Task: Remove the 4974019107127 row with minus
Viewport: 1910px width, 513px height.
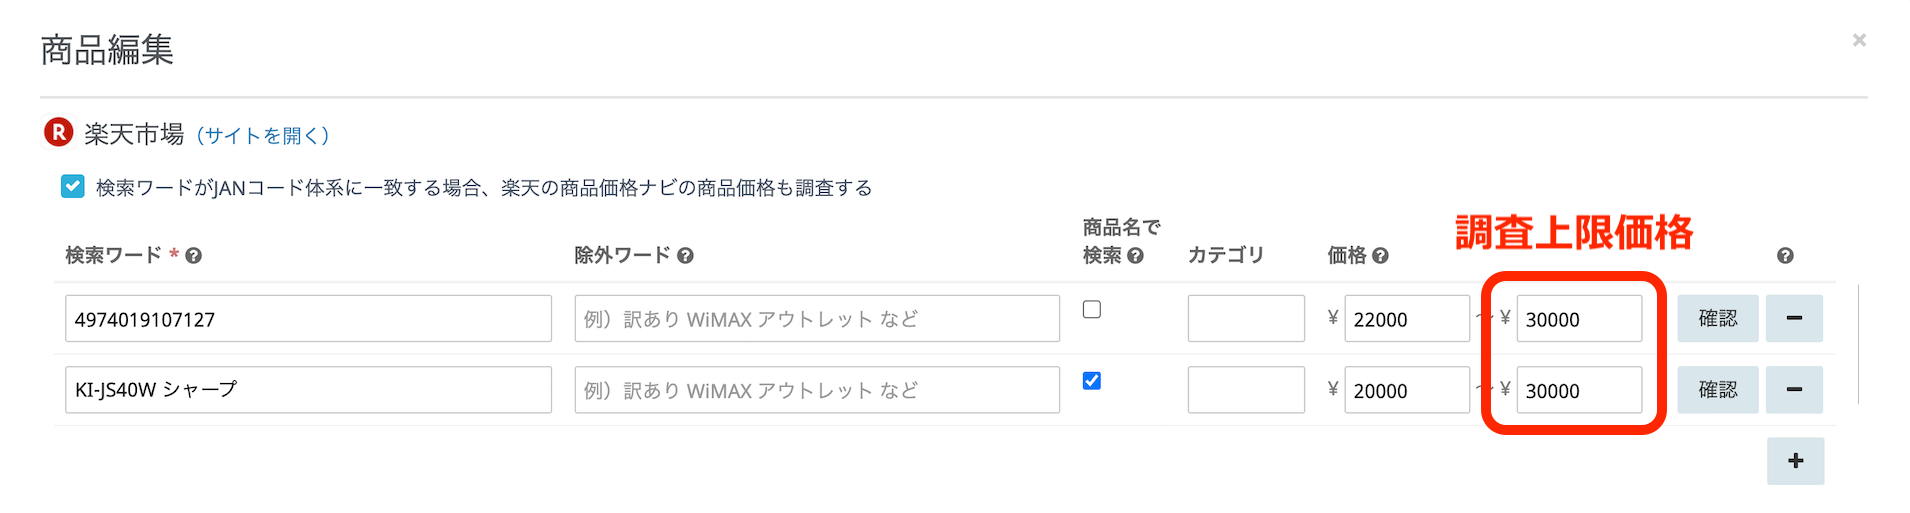Action: (x=1794, y=318)
